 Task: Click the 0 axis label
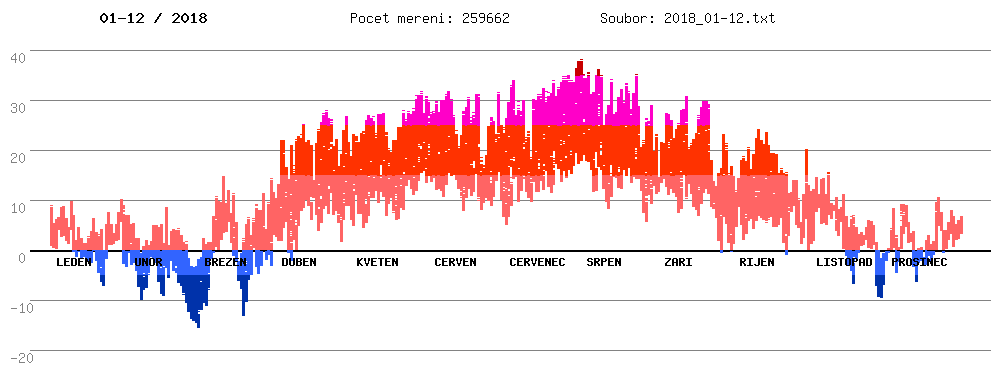(22, 258)
